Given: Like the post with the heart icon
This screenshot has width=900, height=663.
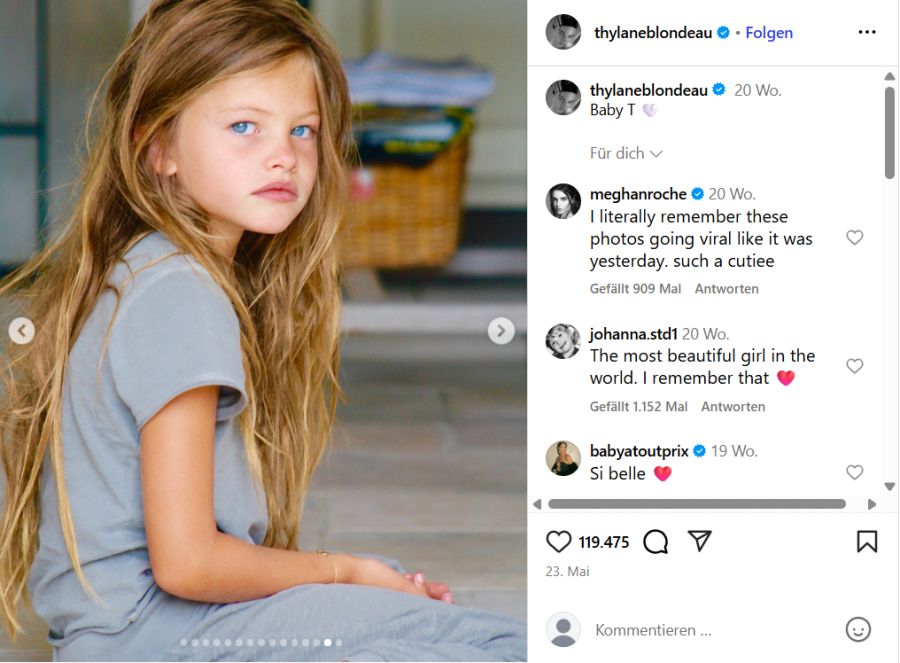Looking at the screenshot, I should tap(559, 542).
